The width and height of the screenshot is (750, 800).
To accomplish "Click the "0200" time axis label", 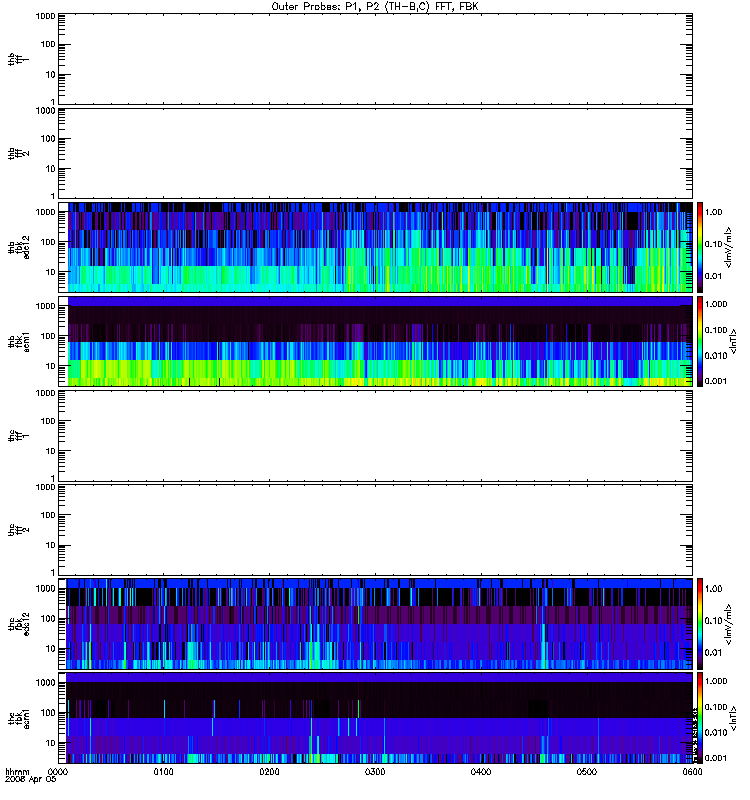I will click(x=269, y=772).
